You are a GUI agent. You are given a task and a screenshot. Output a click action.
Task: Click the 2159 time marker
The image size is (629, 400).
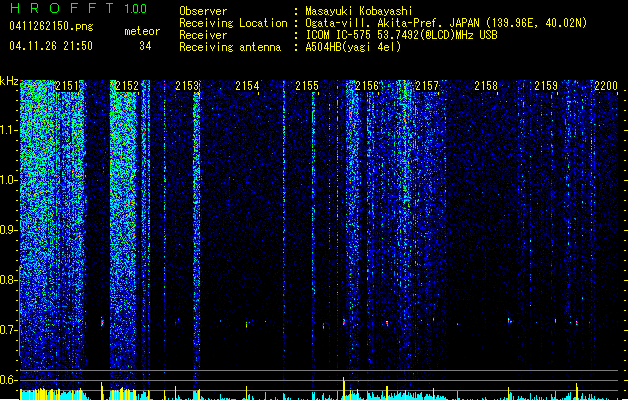point(546,86)
